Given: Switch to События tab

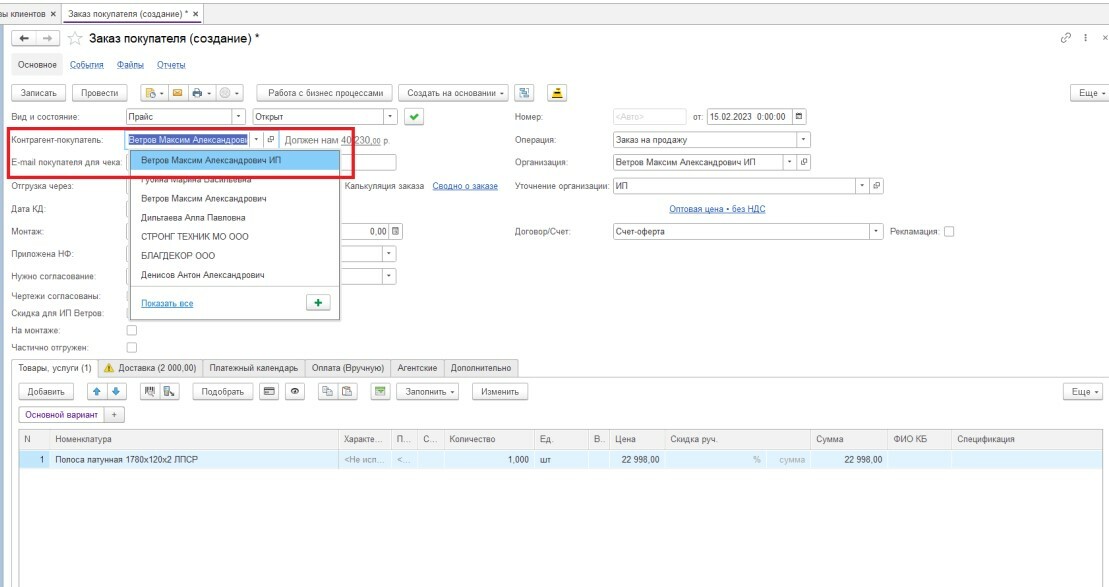Looking at the screenshot, I should pyautogui.click(x=86, y=64).
